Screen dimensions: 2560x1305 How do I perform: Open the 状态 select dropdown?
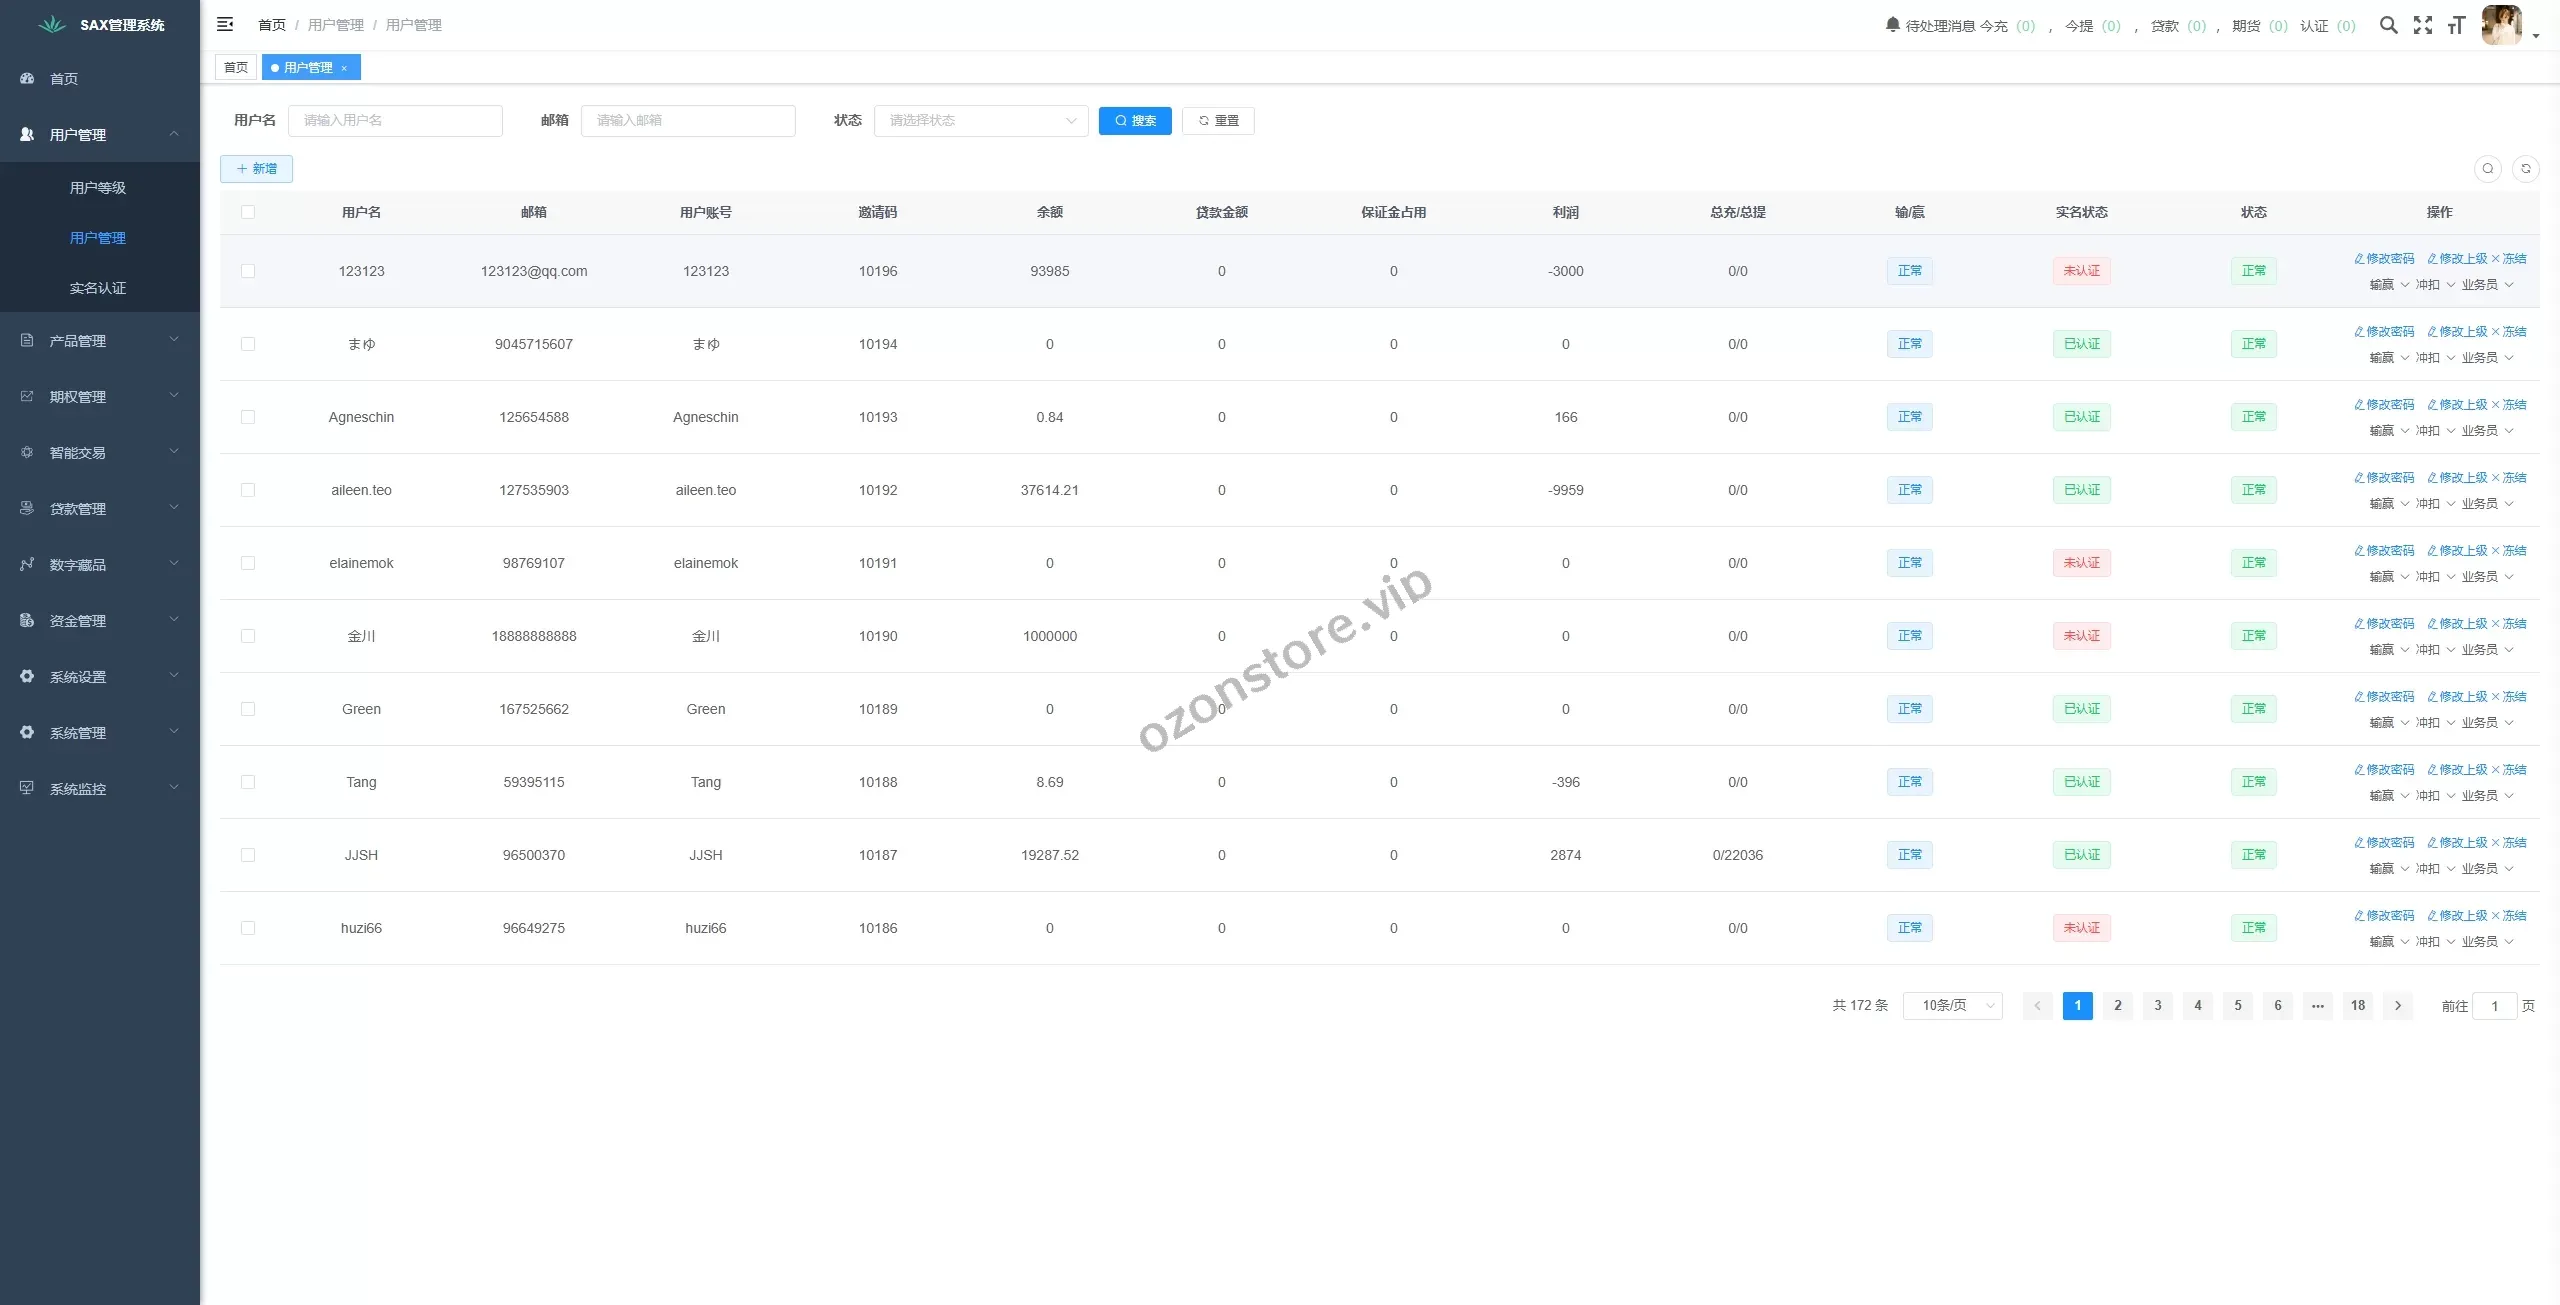[x=980, y=121]
